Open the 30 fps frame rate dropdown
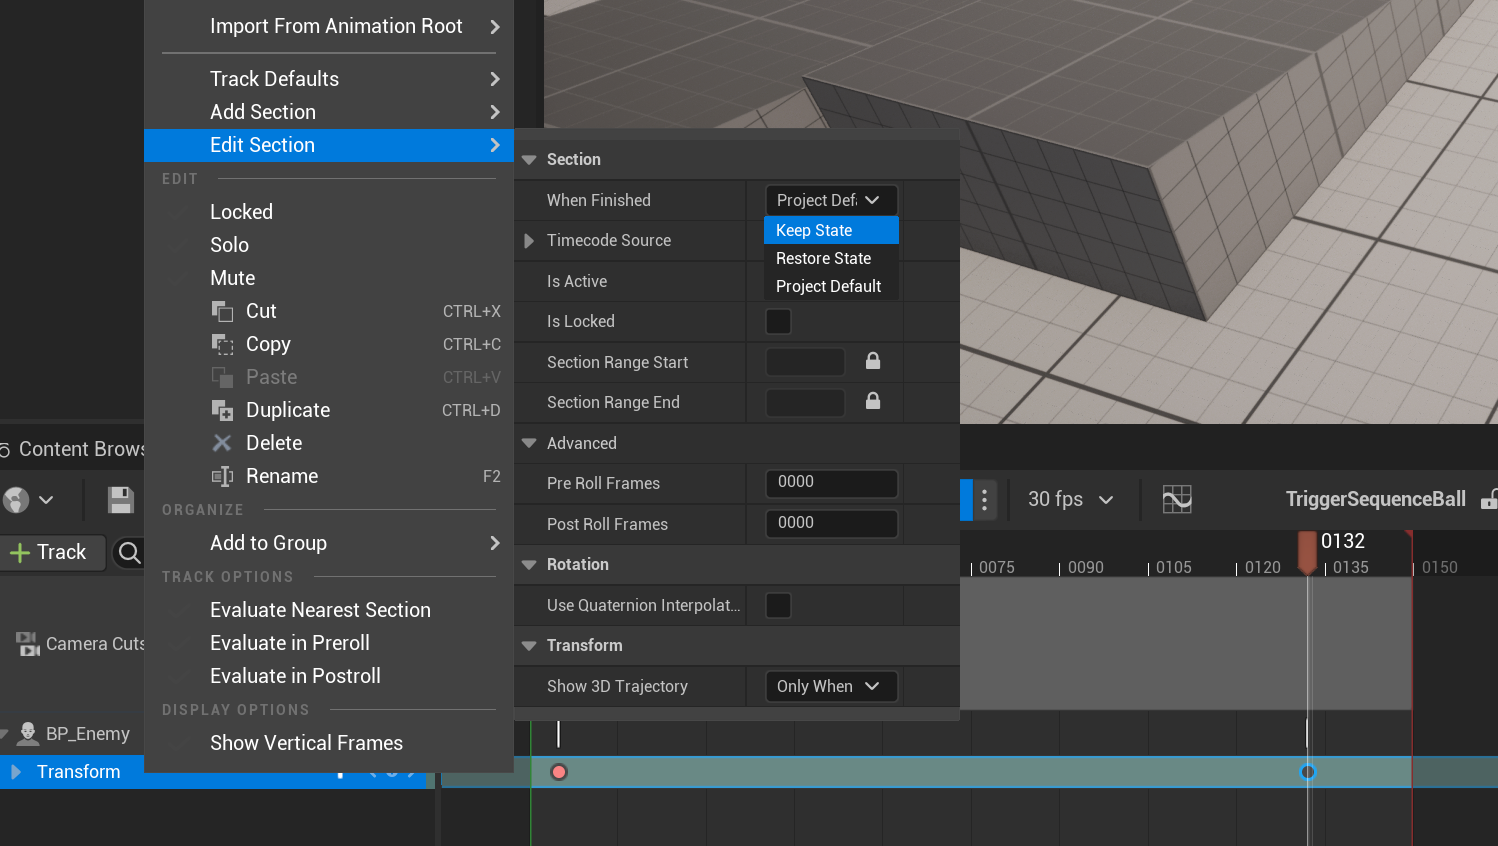1498x846 pixels. (x=1070, y=499)
